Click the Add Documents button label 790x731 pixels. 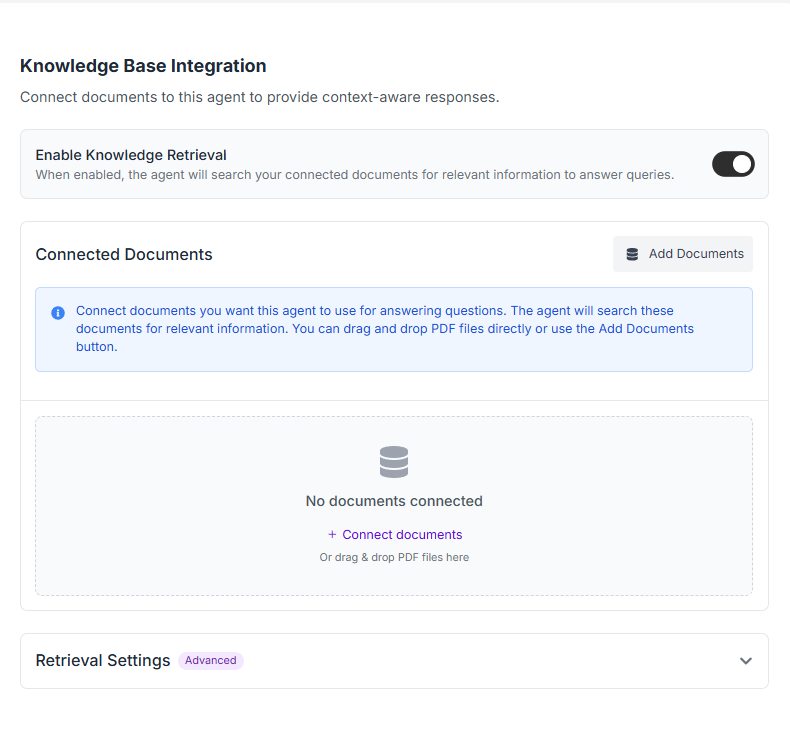coord(696,254)
